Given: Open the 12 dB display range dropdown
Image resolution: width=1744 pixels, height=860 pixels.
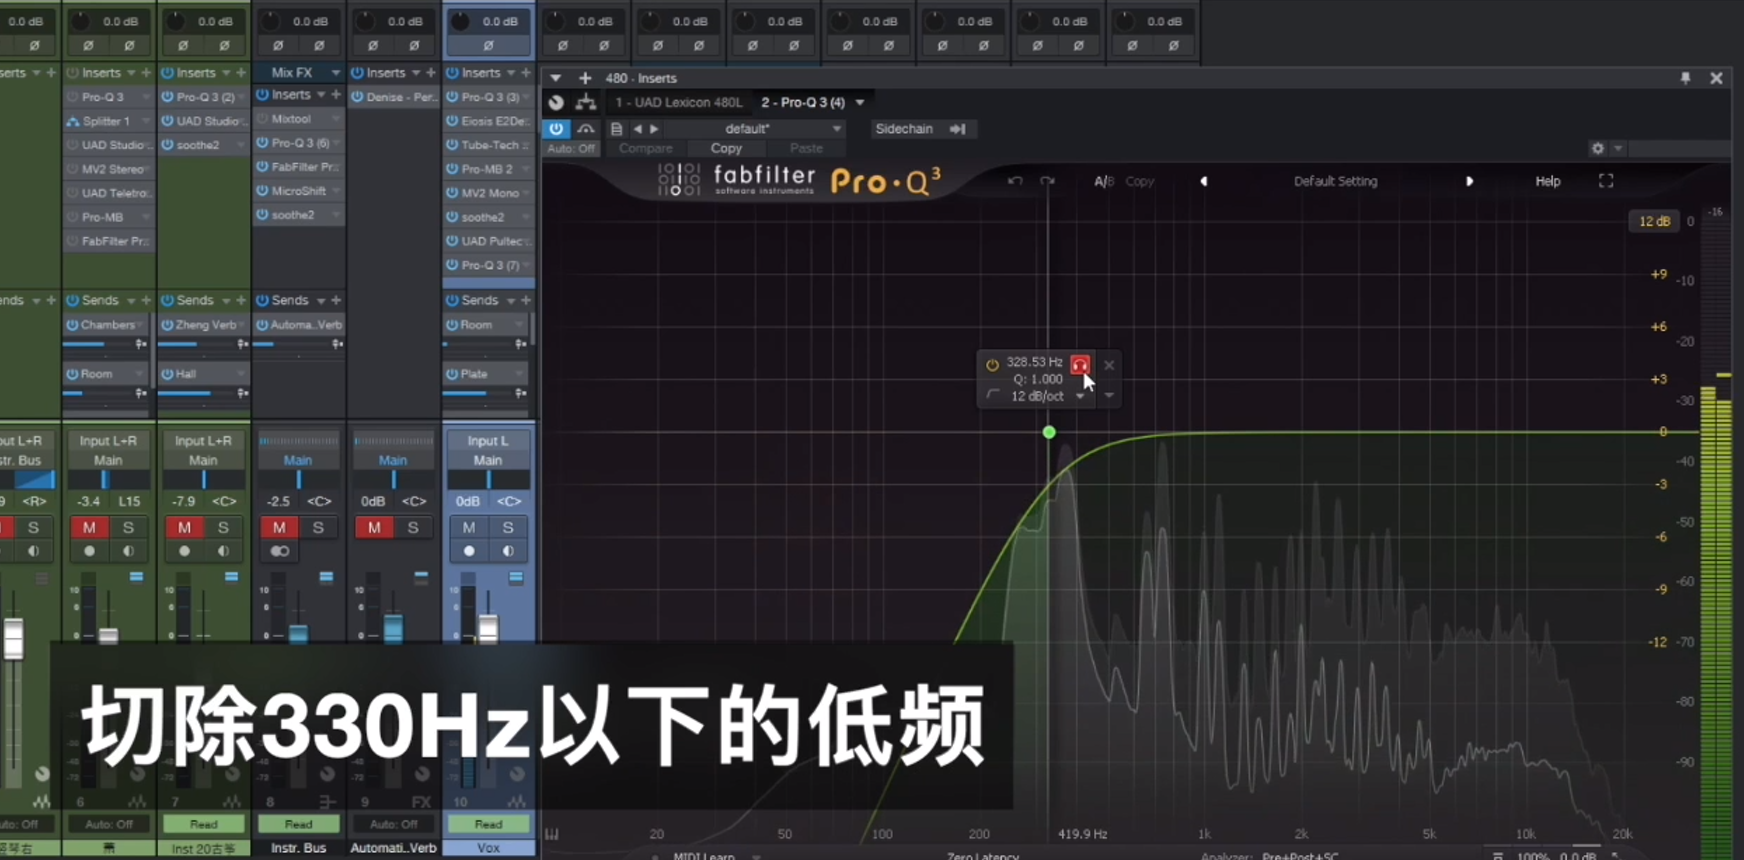Looking at the screenshot, I should (x=1654, y=221).
